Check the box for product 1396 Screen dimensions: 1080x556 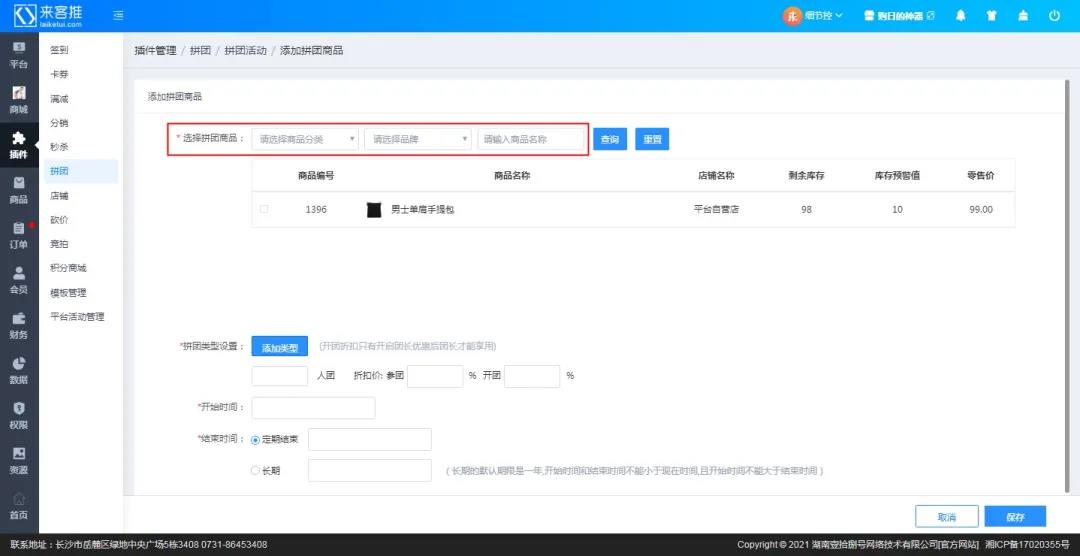pos(264,209)
